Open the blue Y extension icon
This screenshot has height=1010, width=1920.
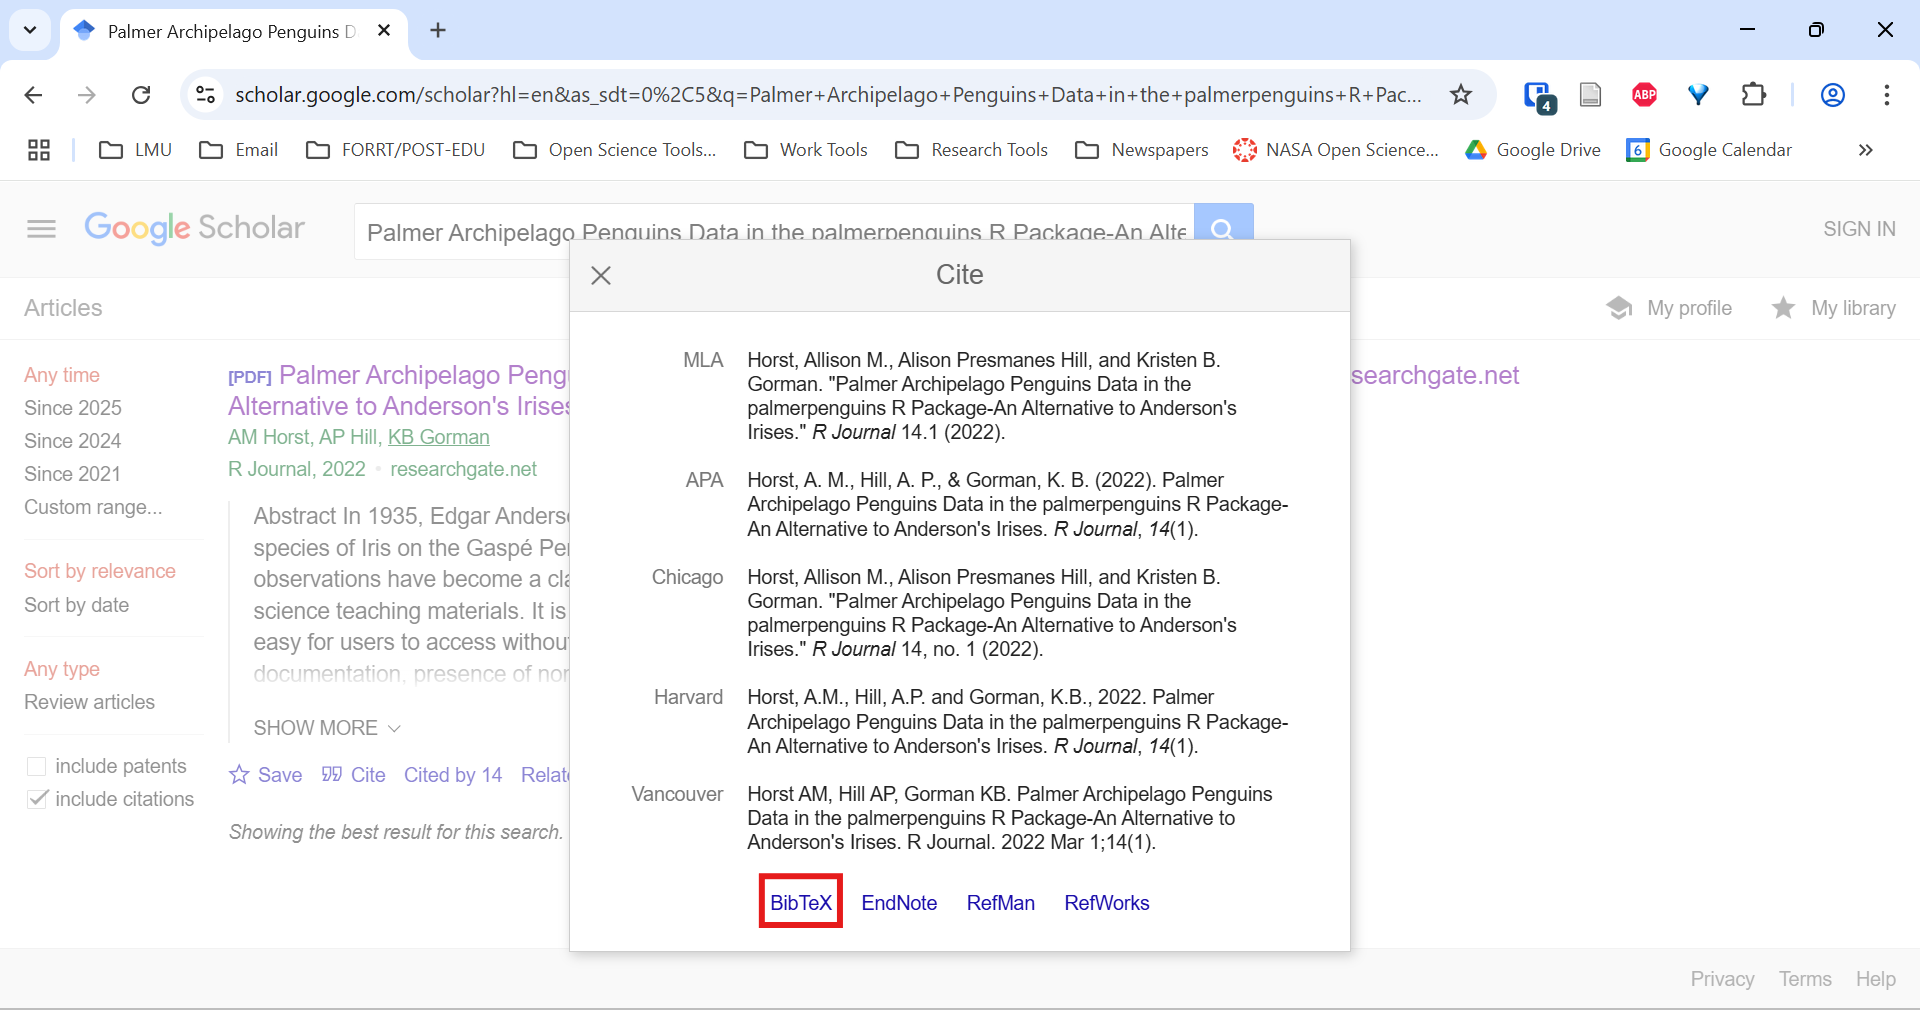(x=1698, y=95)
